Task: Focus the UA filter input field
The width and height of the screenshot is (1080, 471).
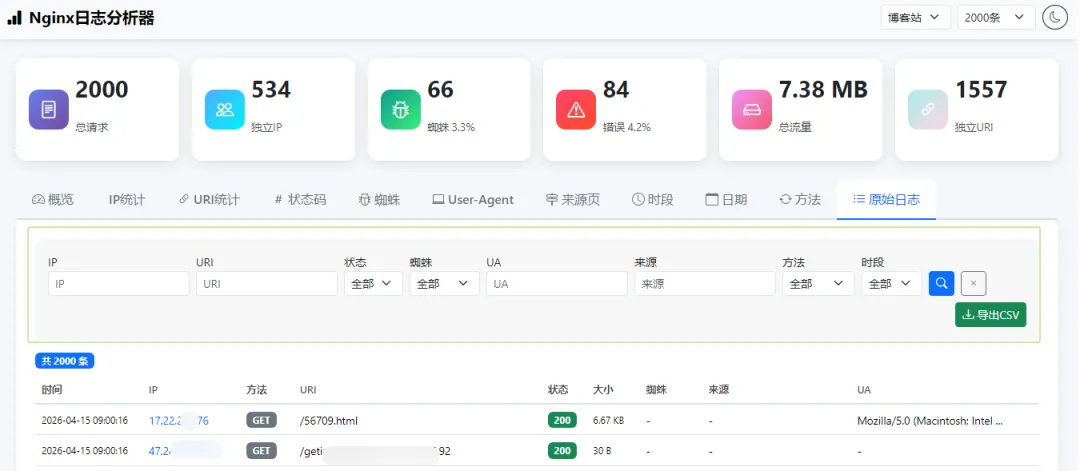Action: point(557,283)
